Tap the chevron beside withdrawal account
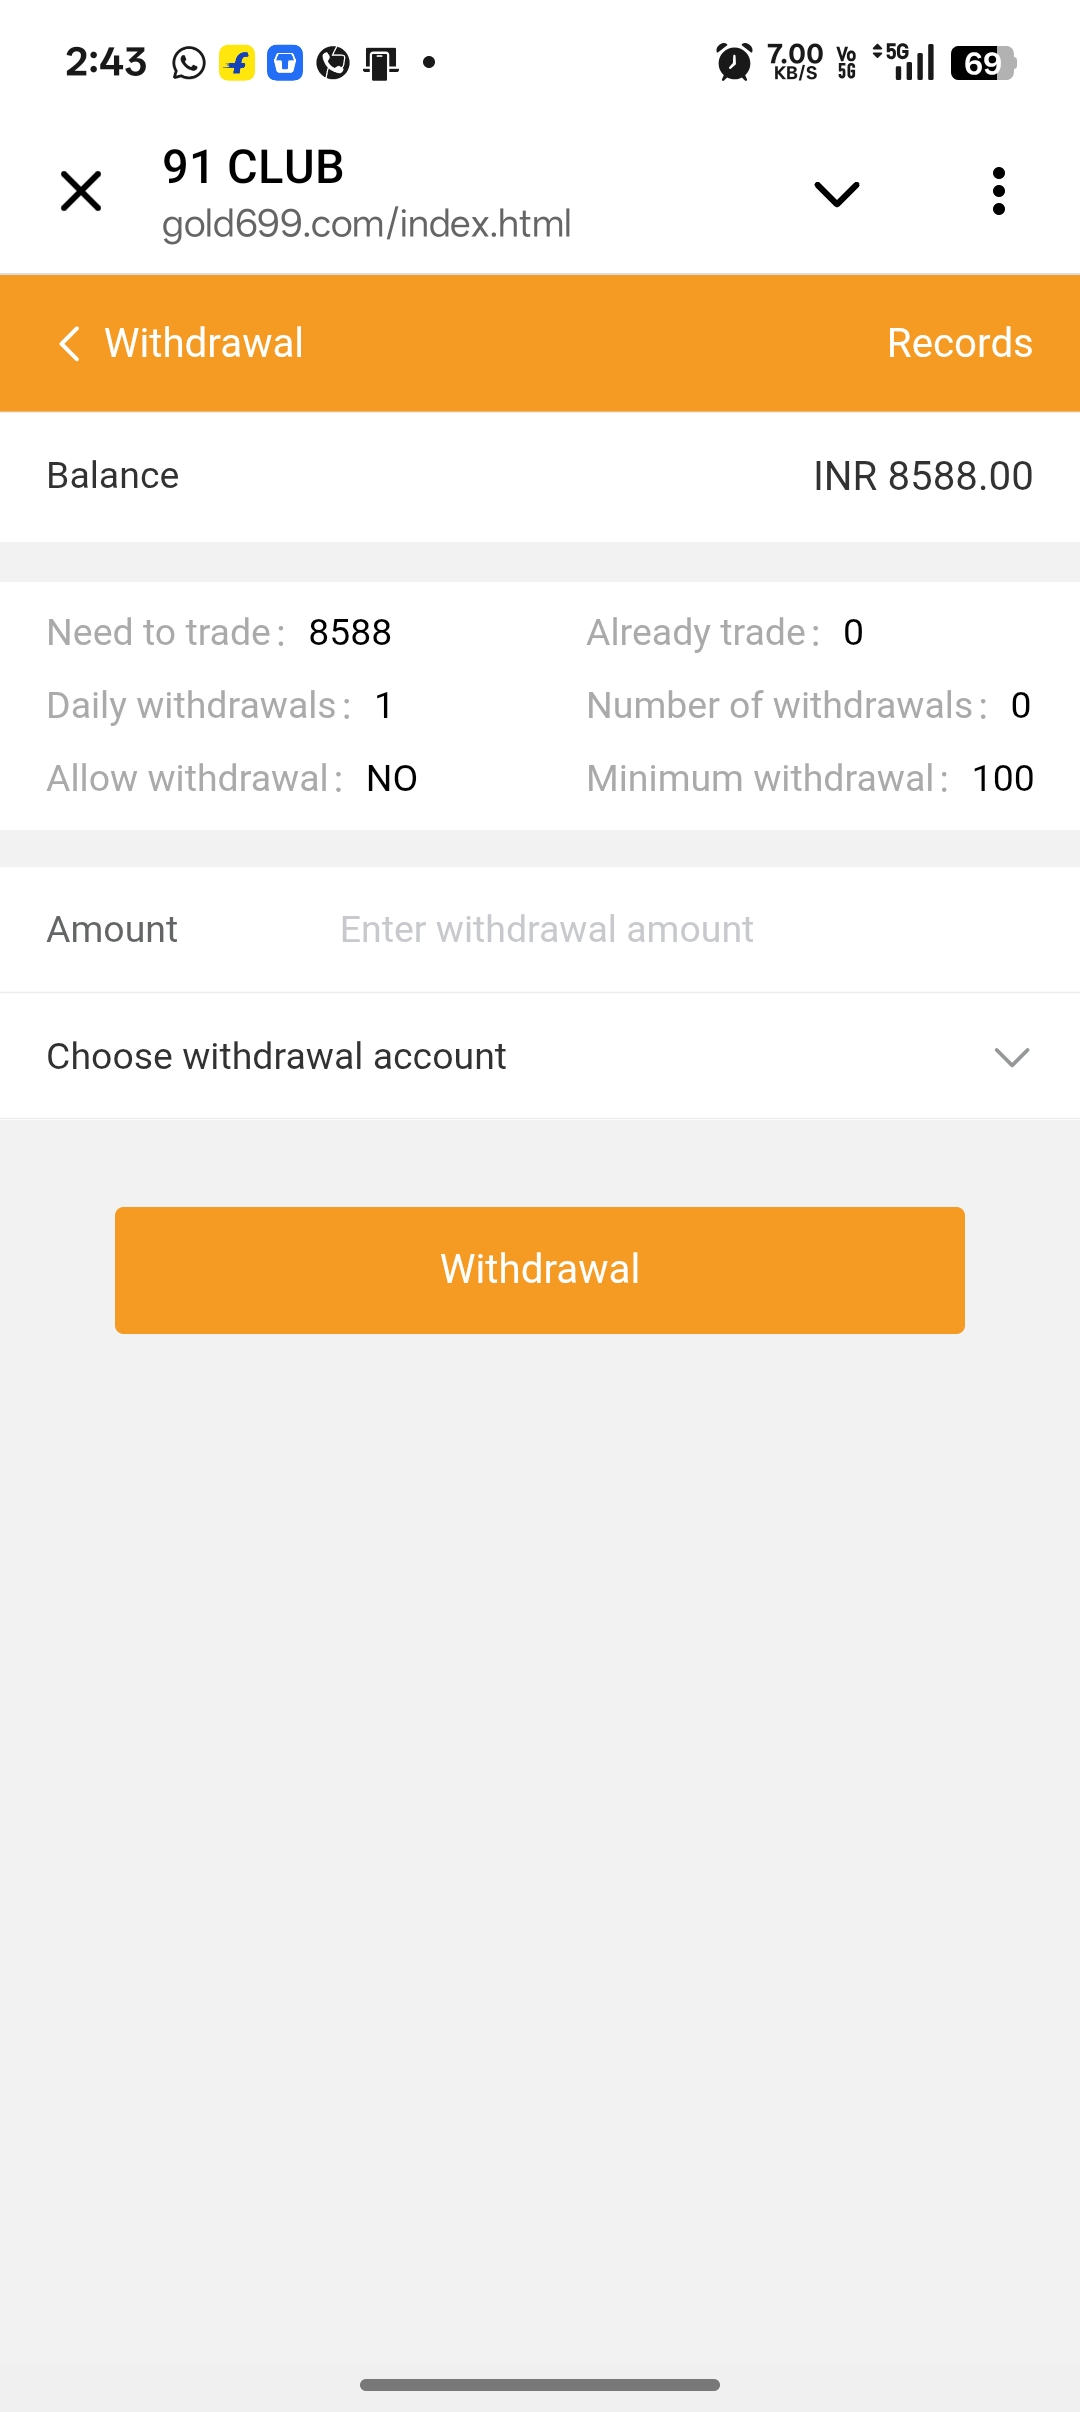The height and width of the screenshot is (2412, 1080). (x=1012, y=1057)
